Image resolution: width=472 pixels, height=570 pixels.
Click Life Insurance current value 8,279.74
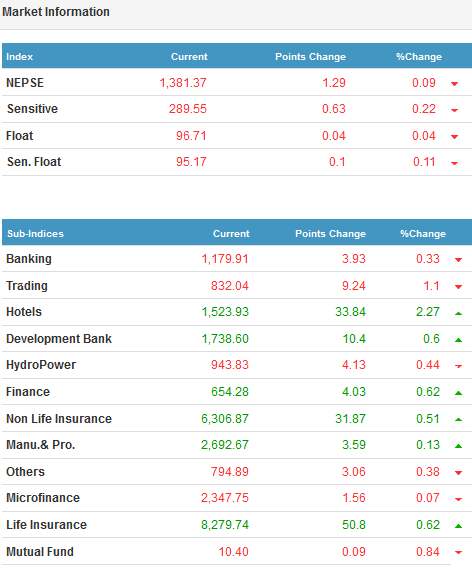point(225,525)
